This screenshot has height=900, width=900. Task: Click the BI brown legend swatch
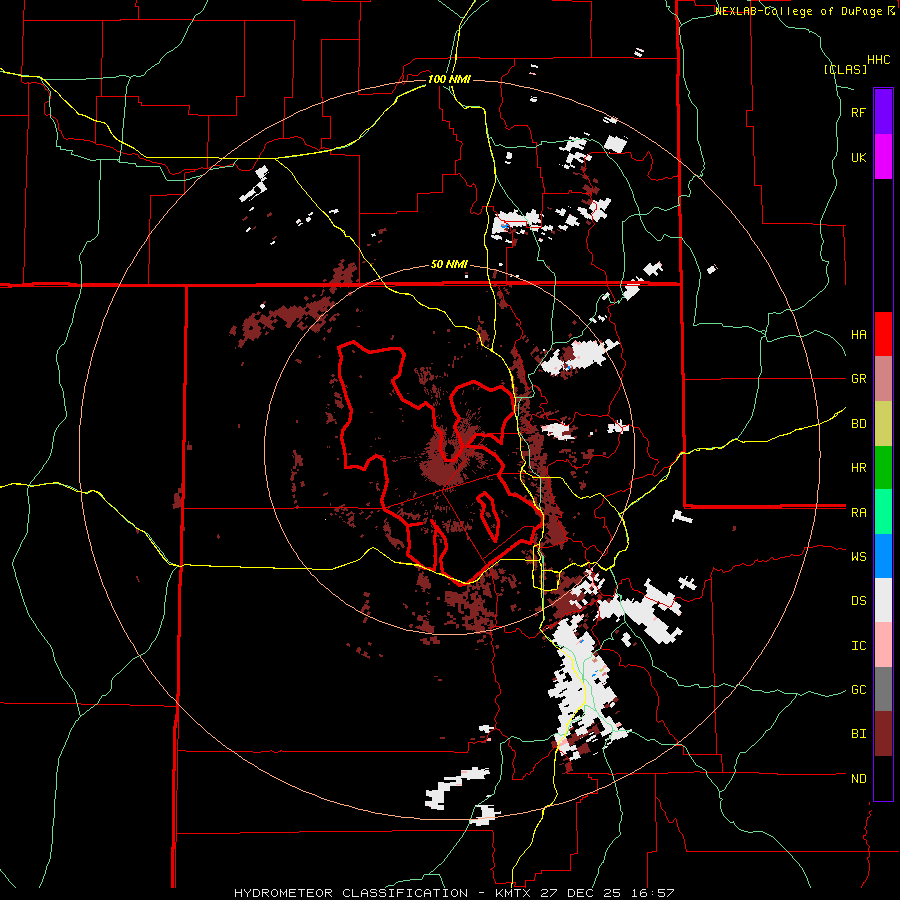(x=883, y=734)
